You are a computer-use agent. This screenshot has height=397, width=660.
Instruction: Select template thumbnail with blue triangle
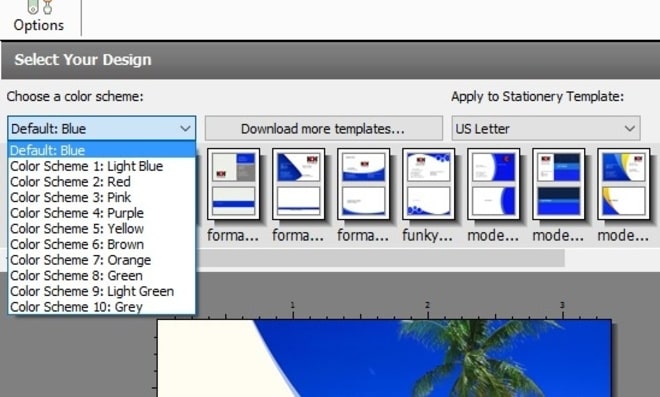(x=298, y=184)
